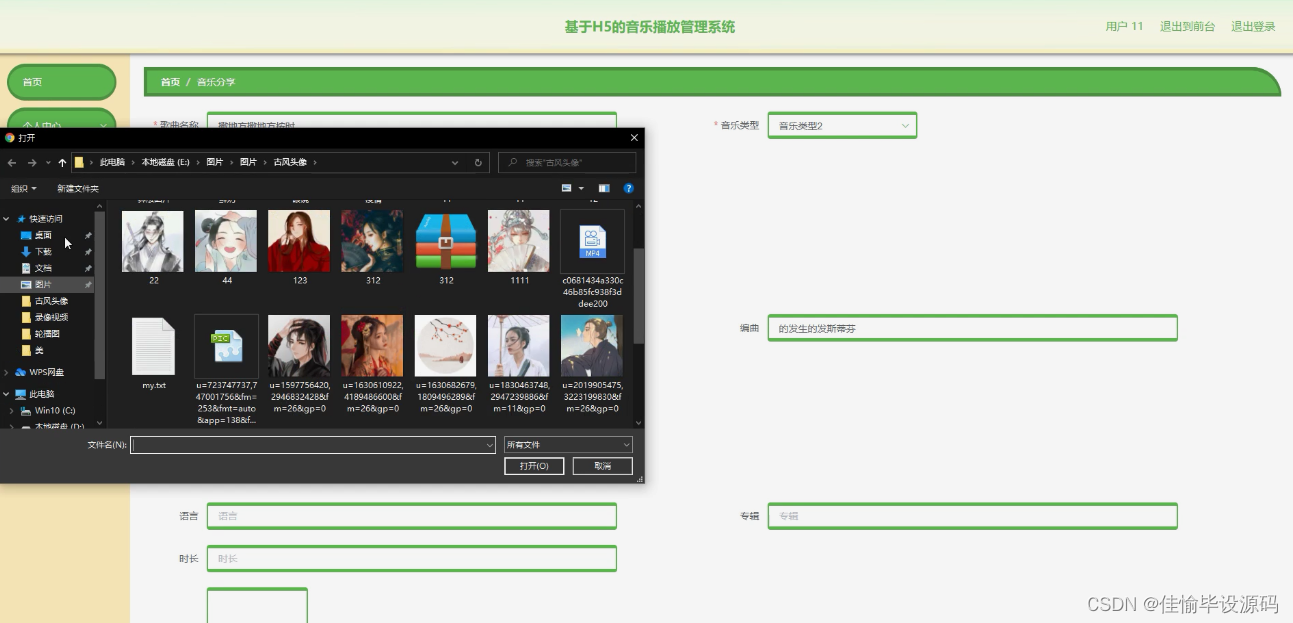Unpin 桌面 from Quick access

point(87,235)
